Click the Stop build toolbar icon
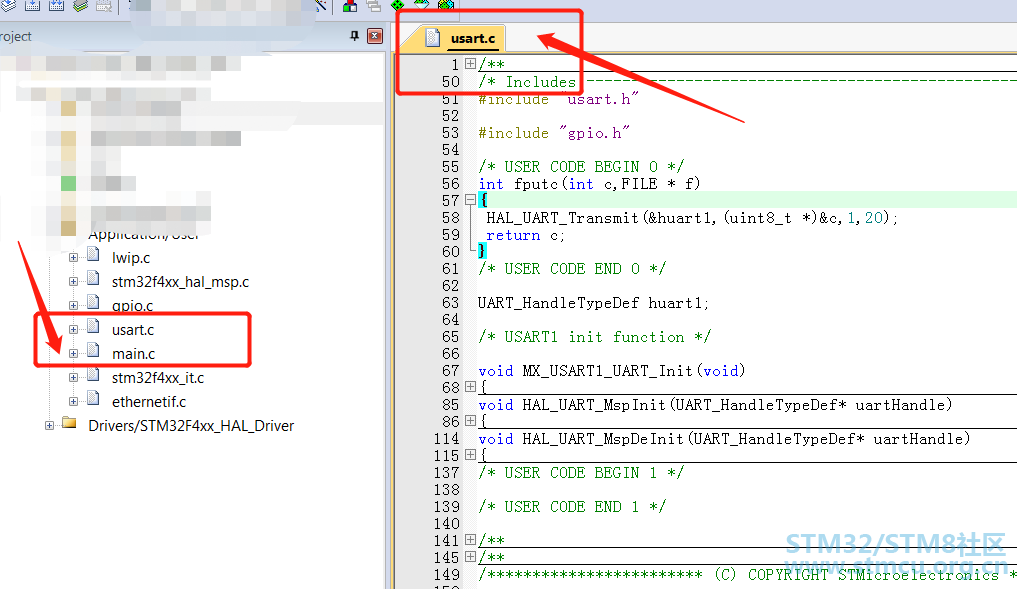Viewport: 1017px width, 589px height. (x=104, y=6)
